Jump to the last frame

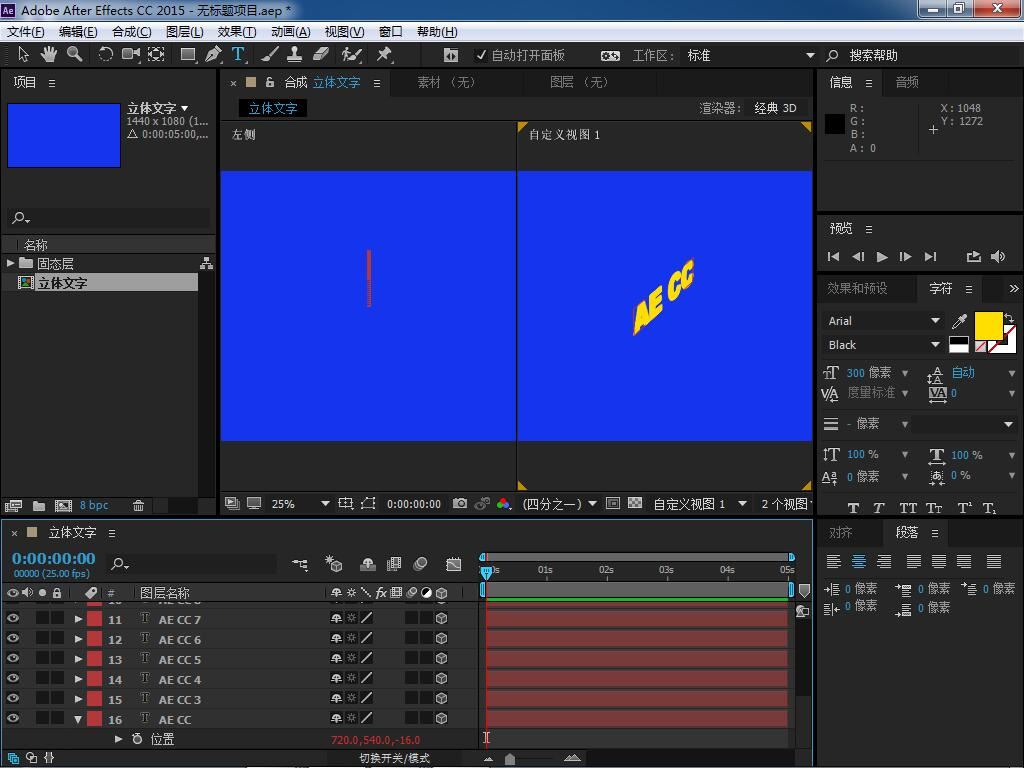(x=931, y=257)
